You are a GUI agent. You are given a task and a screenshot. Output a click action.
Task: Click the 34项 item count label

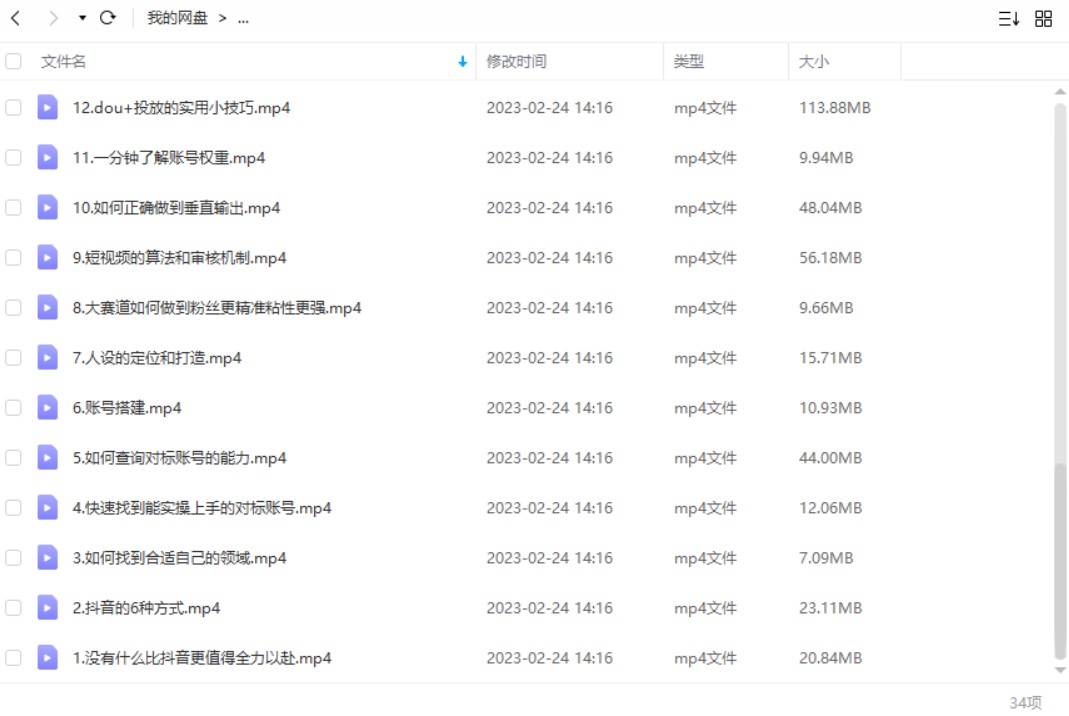1025,702
